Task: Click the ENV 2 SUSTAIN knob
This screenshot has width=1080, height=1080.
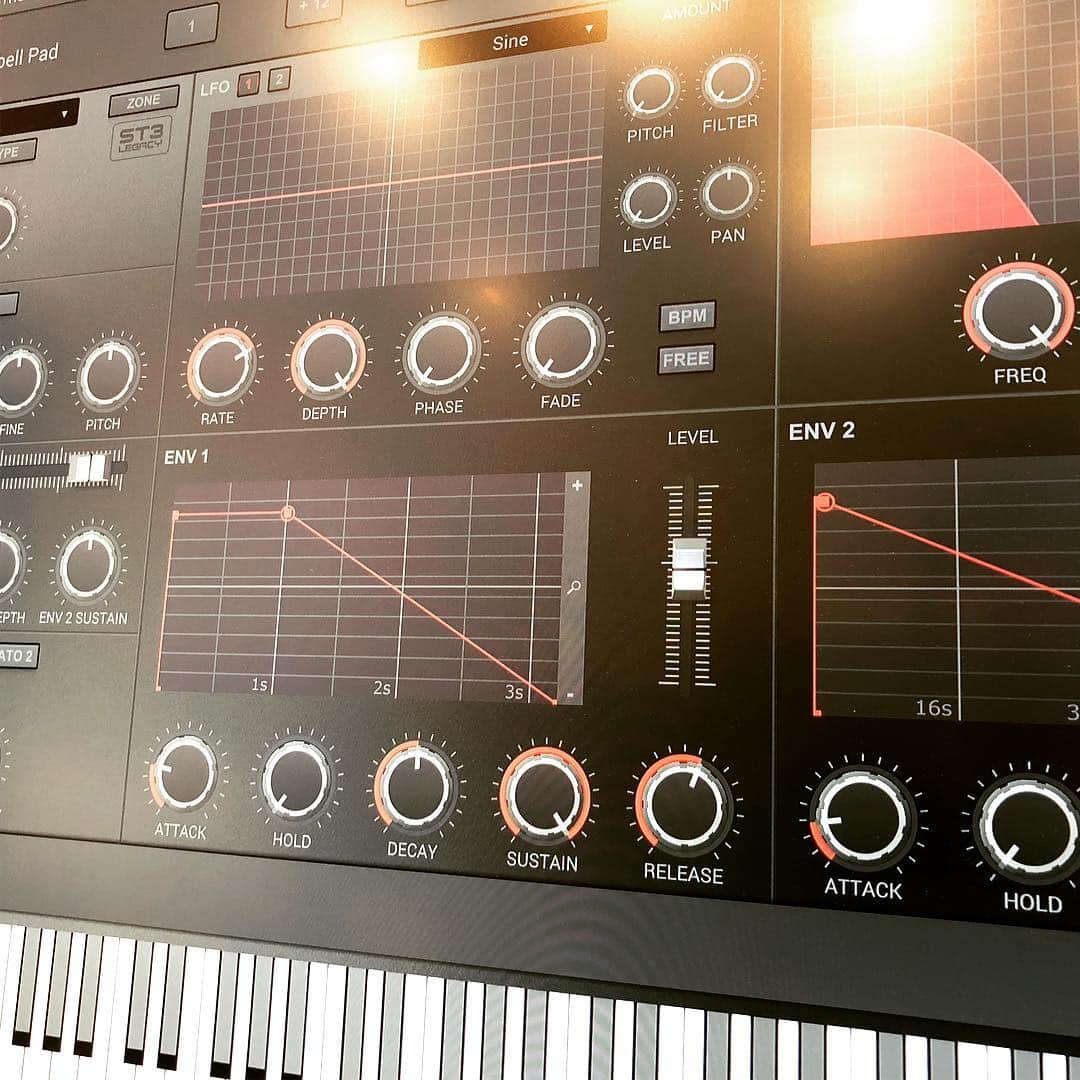Action: (88, 565)
